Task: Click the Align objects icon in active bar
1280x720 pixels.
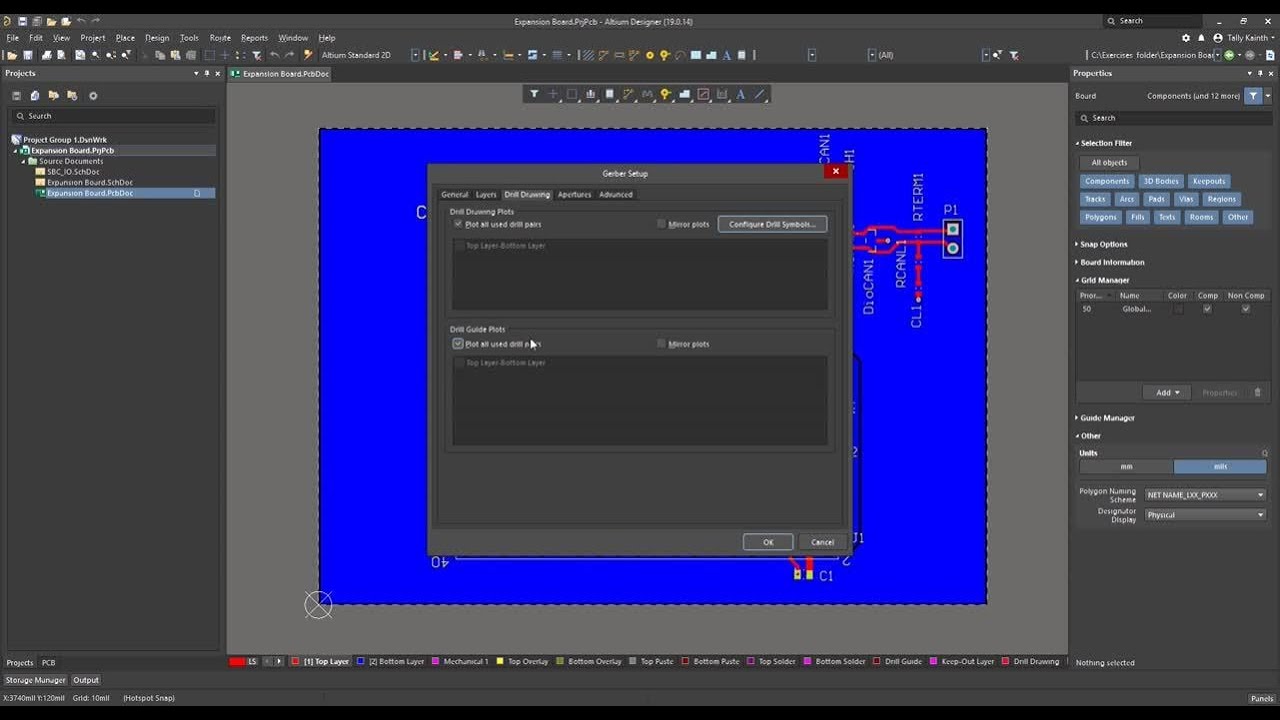Action: click(591, 94)
